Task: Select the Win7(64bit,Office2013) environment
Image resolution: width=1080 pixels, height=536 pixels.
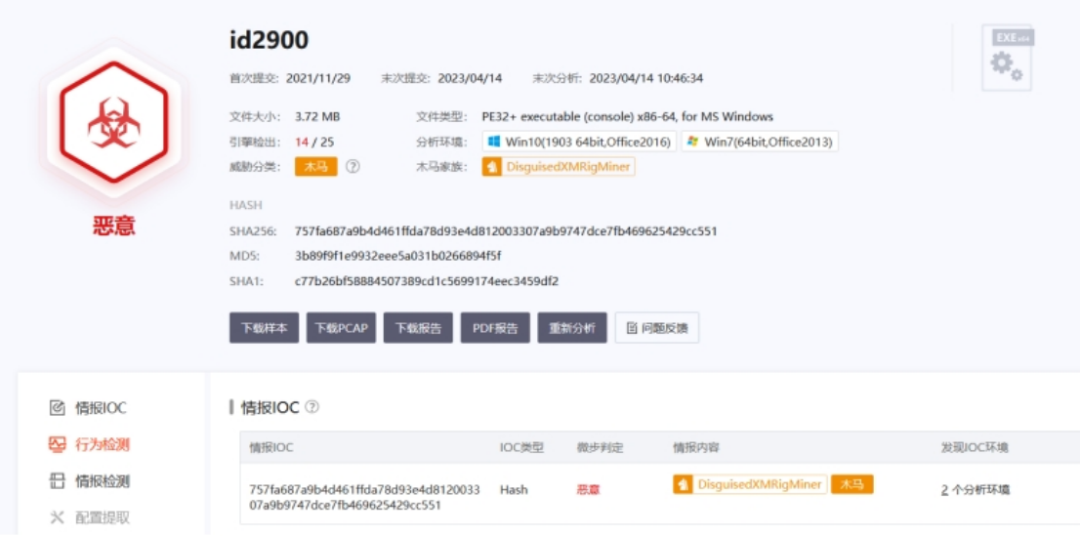Action: (760, 142)
